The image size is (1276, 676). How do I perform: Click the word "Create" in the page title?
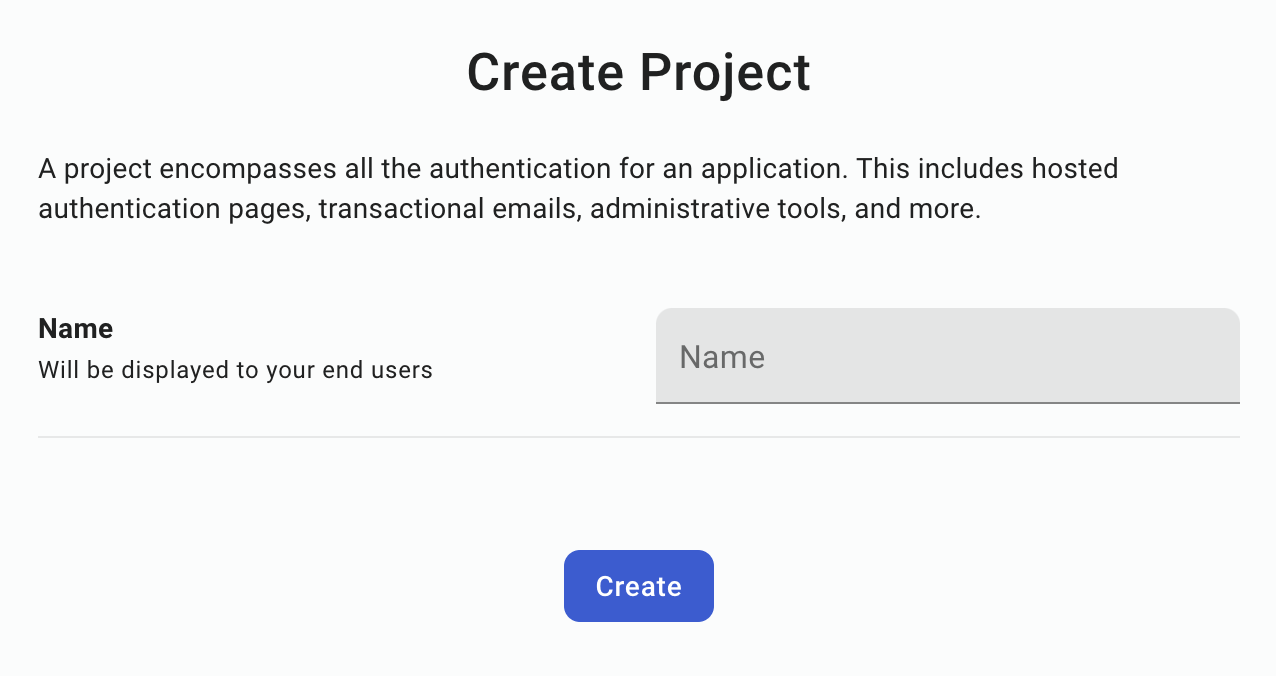pos(546,73)
